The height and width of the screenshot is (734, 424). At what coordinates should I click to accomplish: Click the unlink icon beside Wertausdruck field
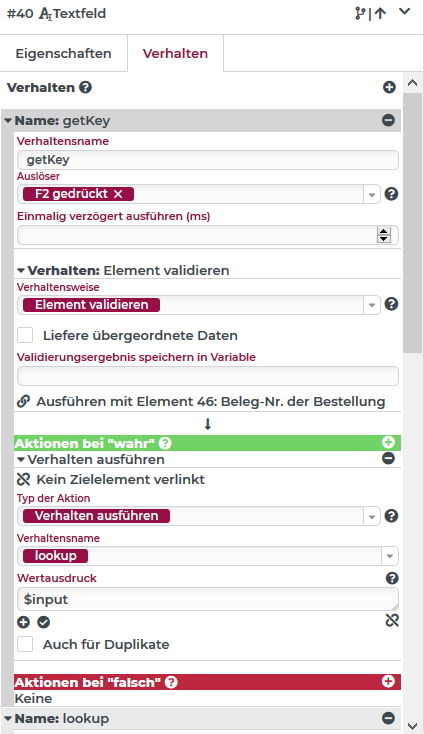pyautogui.click(x=392, y=621)
